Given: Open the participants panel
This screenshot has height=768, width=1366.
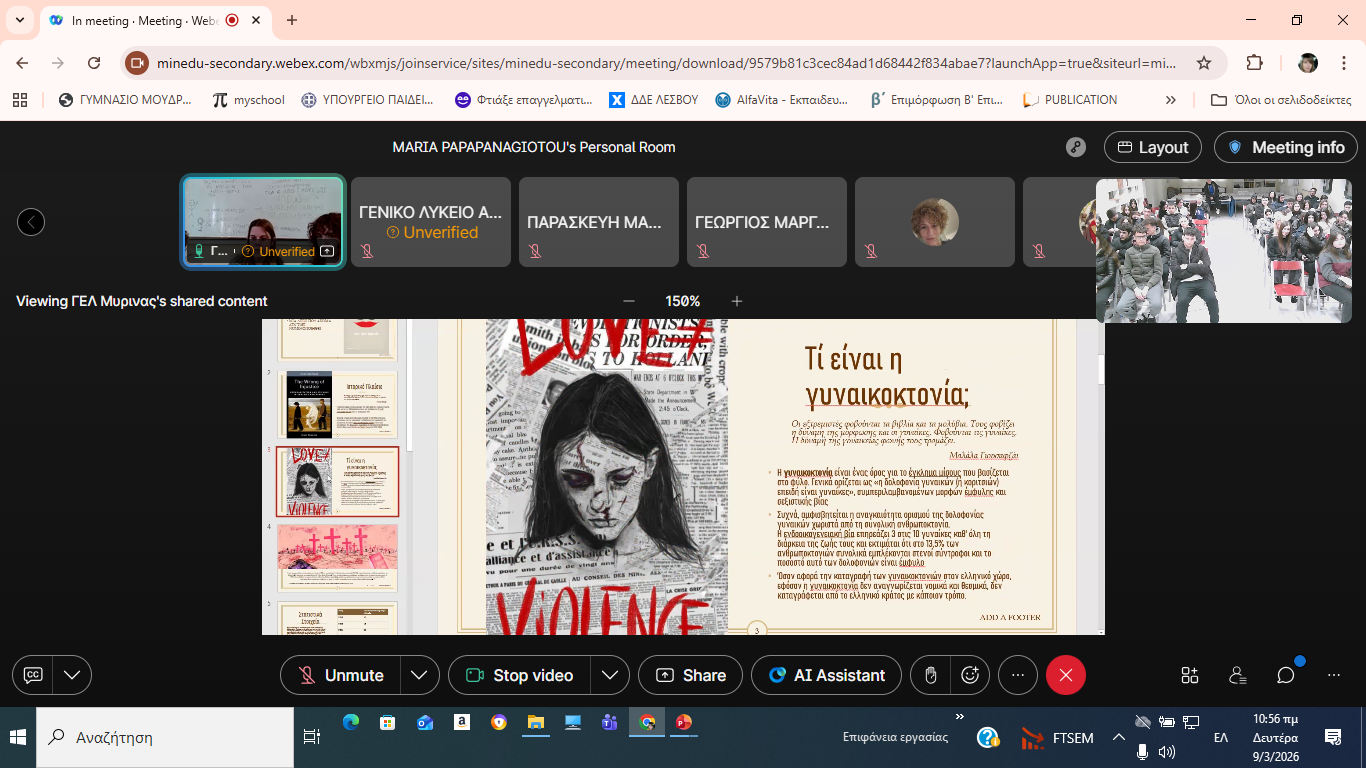Looking at the screenshot, I should 1238,675.
